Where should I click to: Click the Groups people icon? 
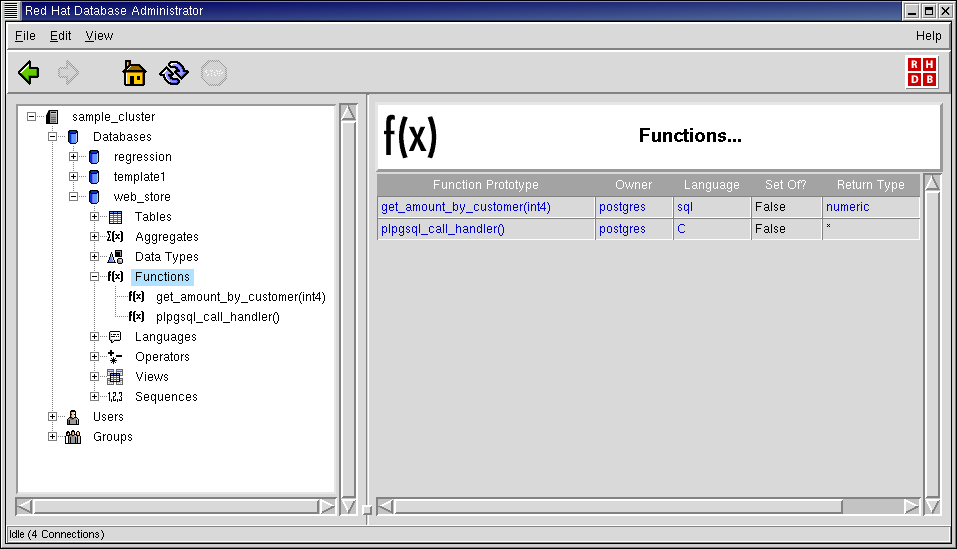tap(73, 437)
